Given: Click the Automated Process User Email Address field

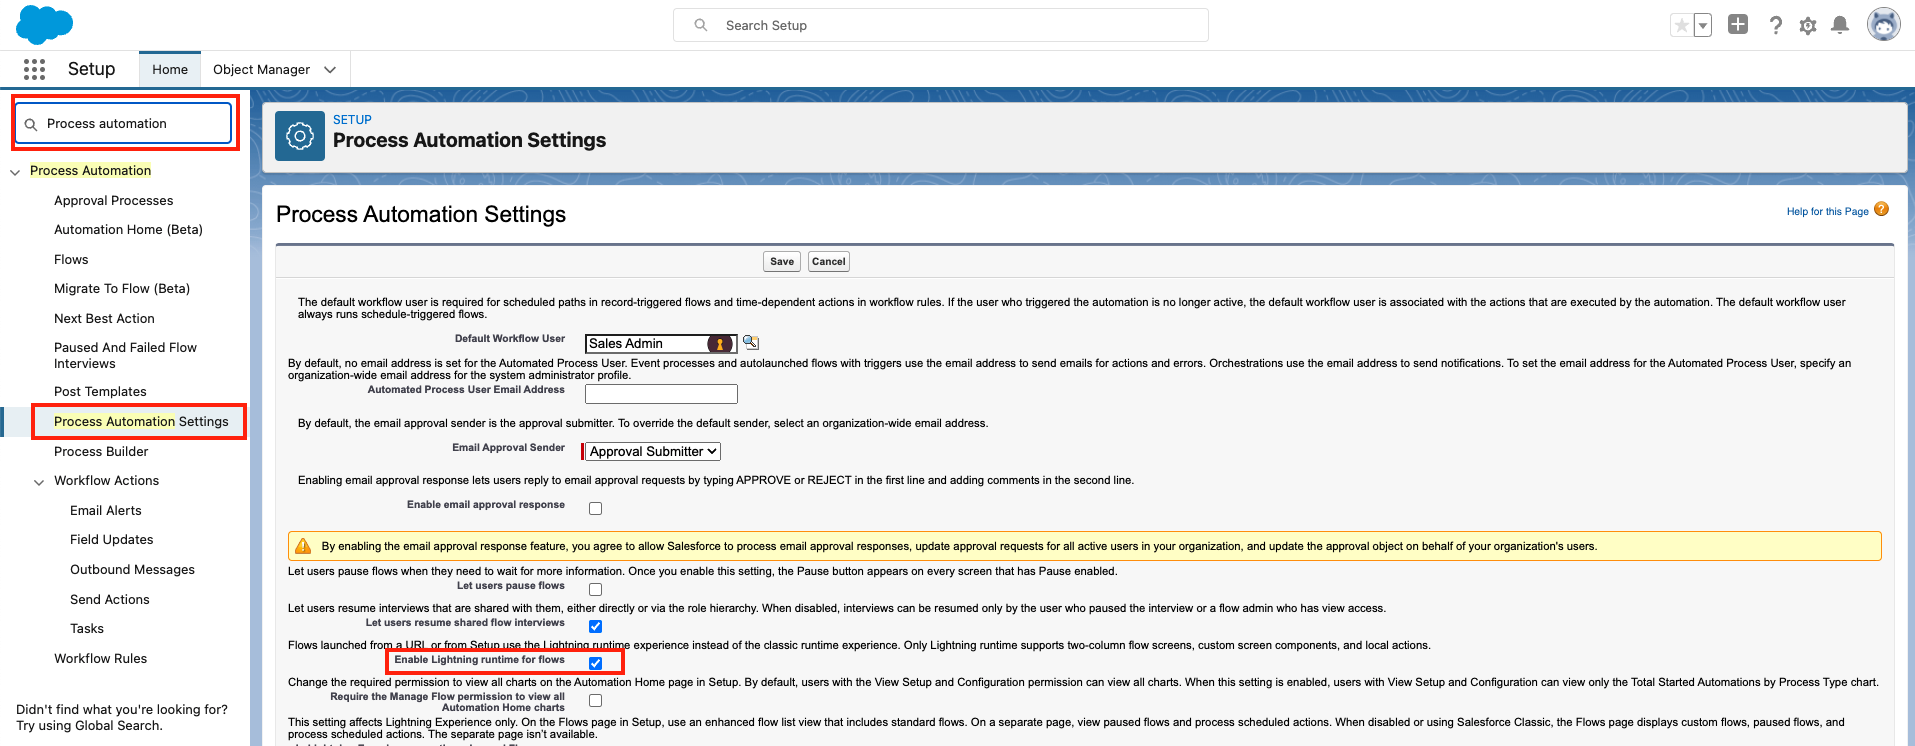Looking at the screenshot, I should pos(661,394).
